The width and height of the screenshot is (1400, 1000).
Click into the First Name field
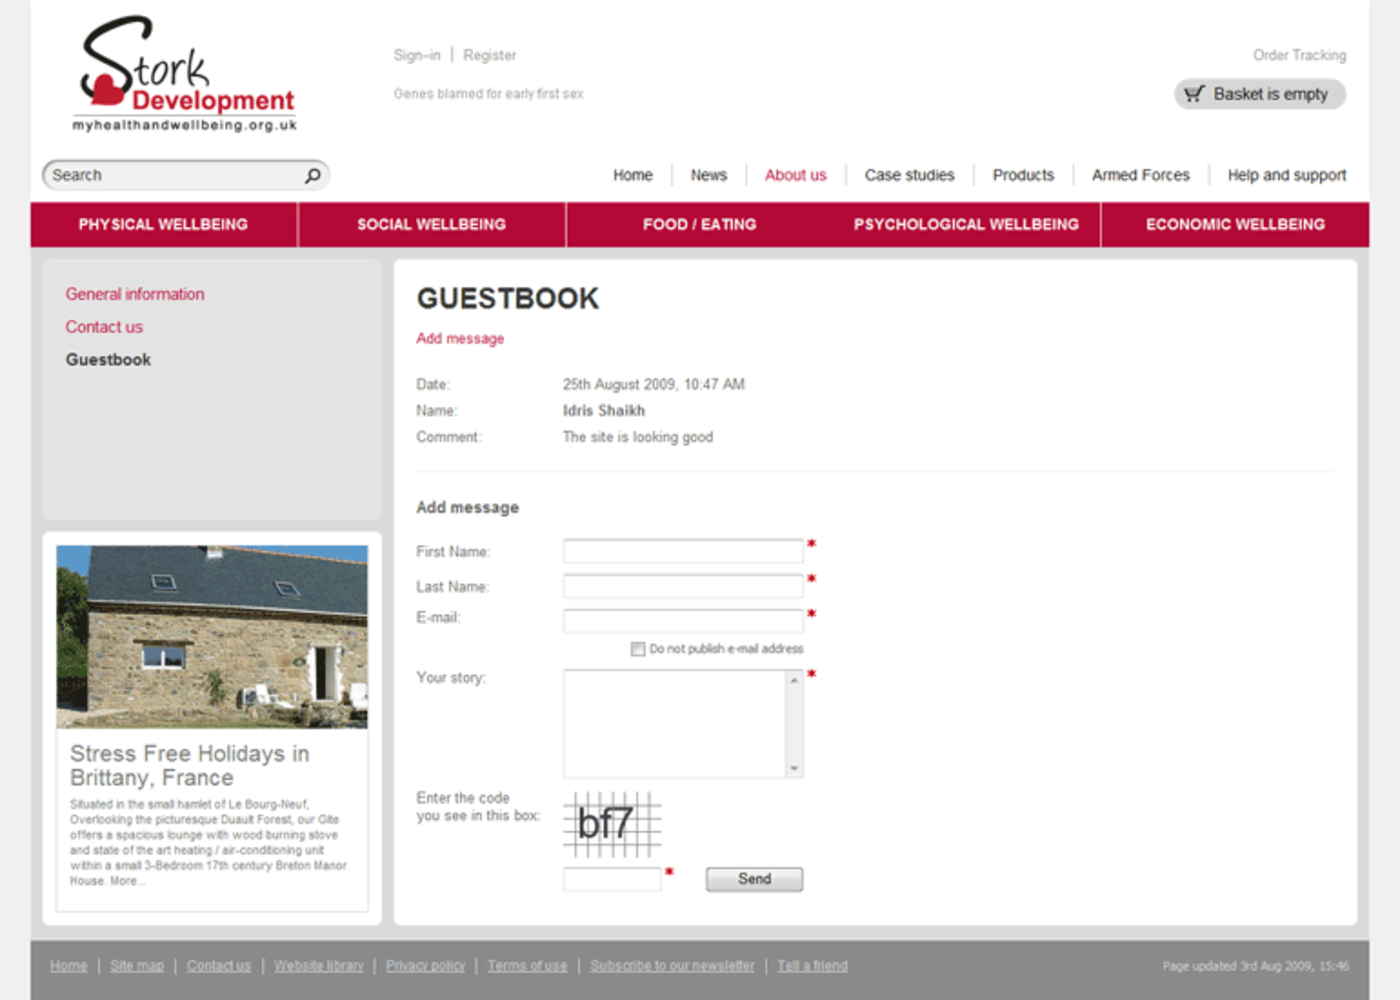point(682,551)
